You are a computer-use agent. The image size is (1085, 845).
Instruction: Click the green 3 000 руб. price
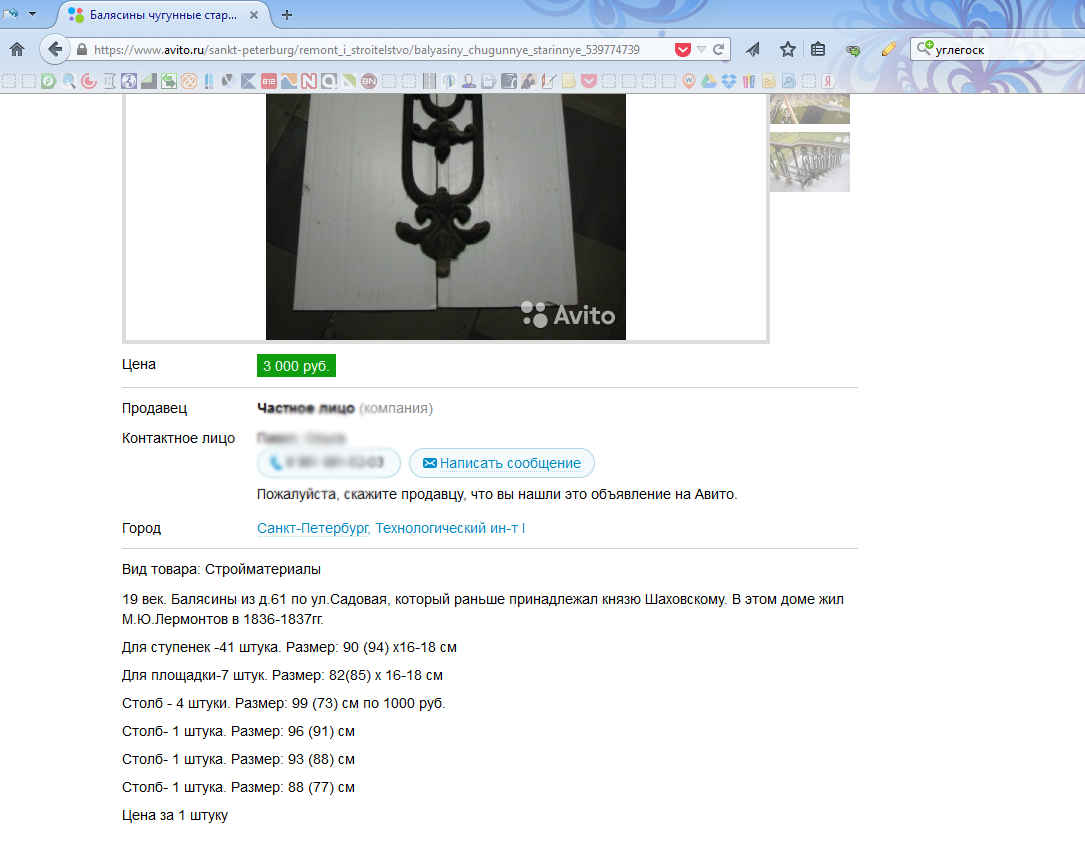(296, 366)
